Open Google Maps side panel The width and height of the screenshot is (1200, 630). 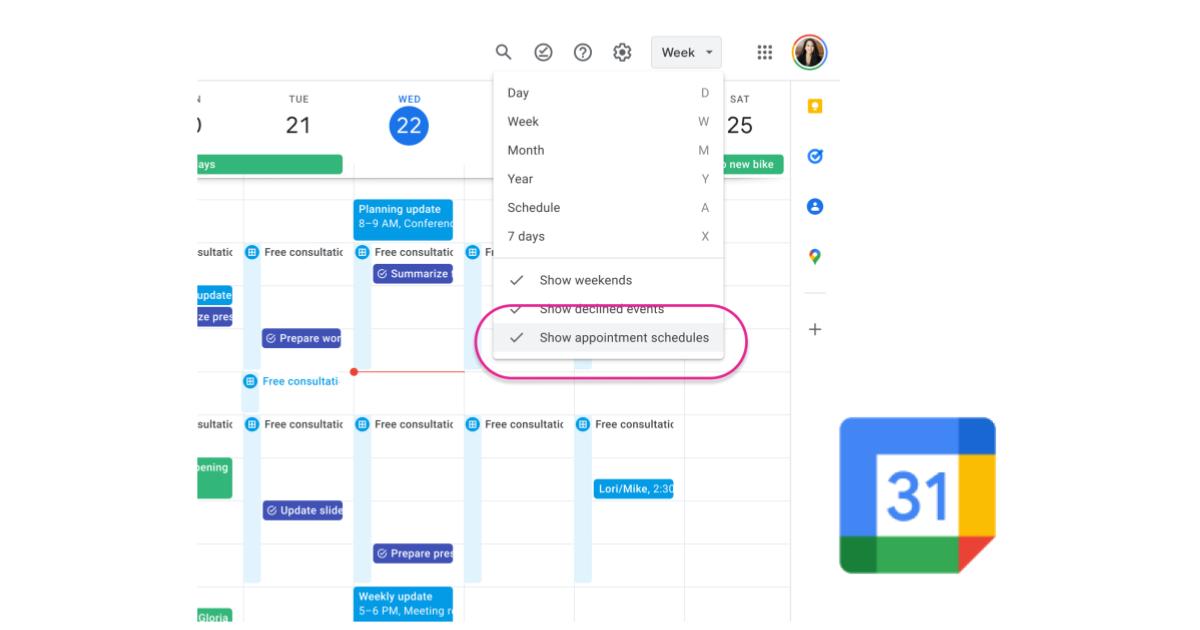pyautogui.click(x=816, y=255)
